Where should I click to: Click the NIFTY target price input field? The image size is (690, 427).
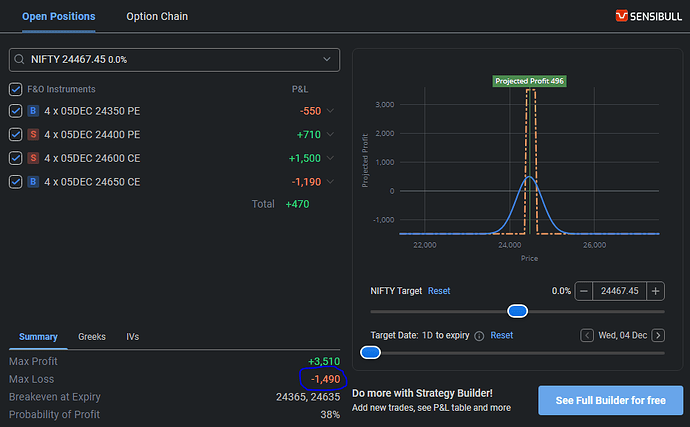619,291
